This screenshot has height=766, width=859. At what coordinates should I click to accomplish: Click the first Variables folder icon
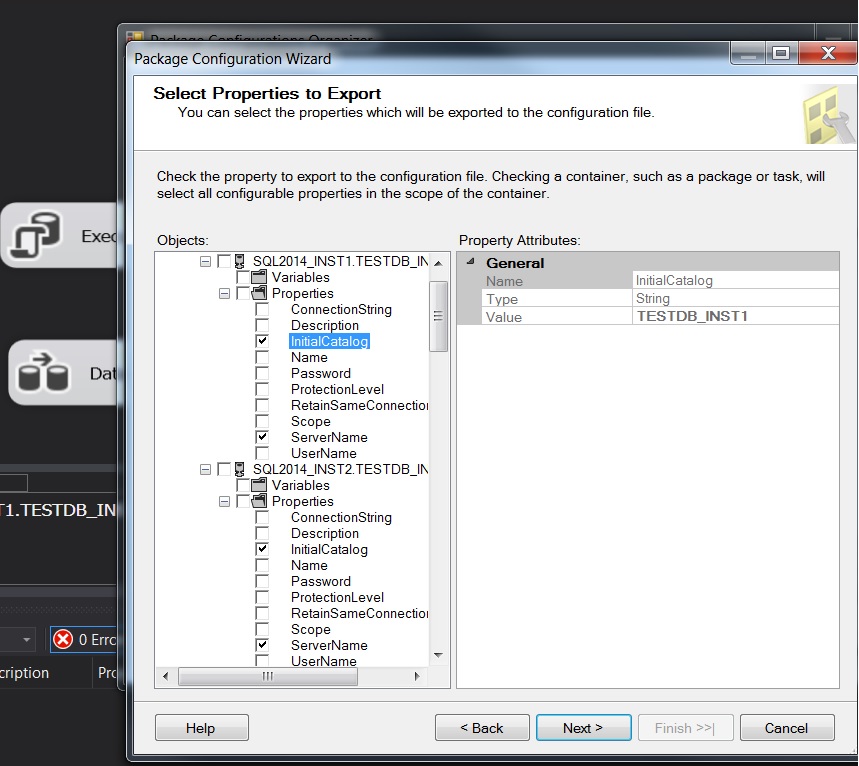click(260, 277)
